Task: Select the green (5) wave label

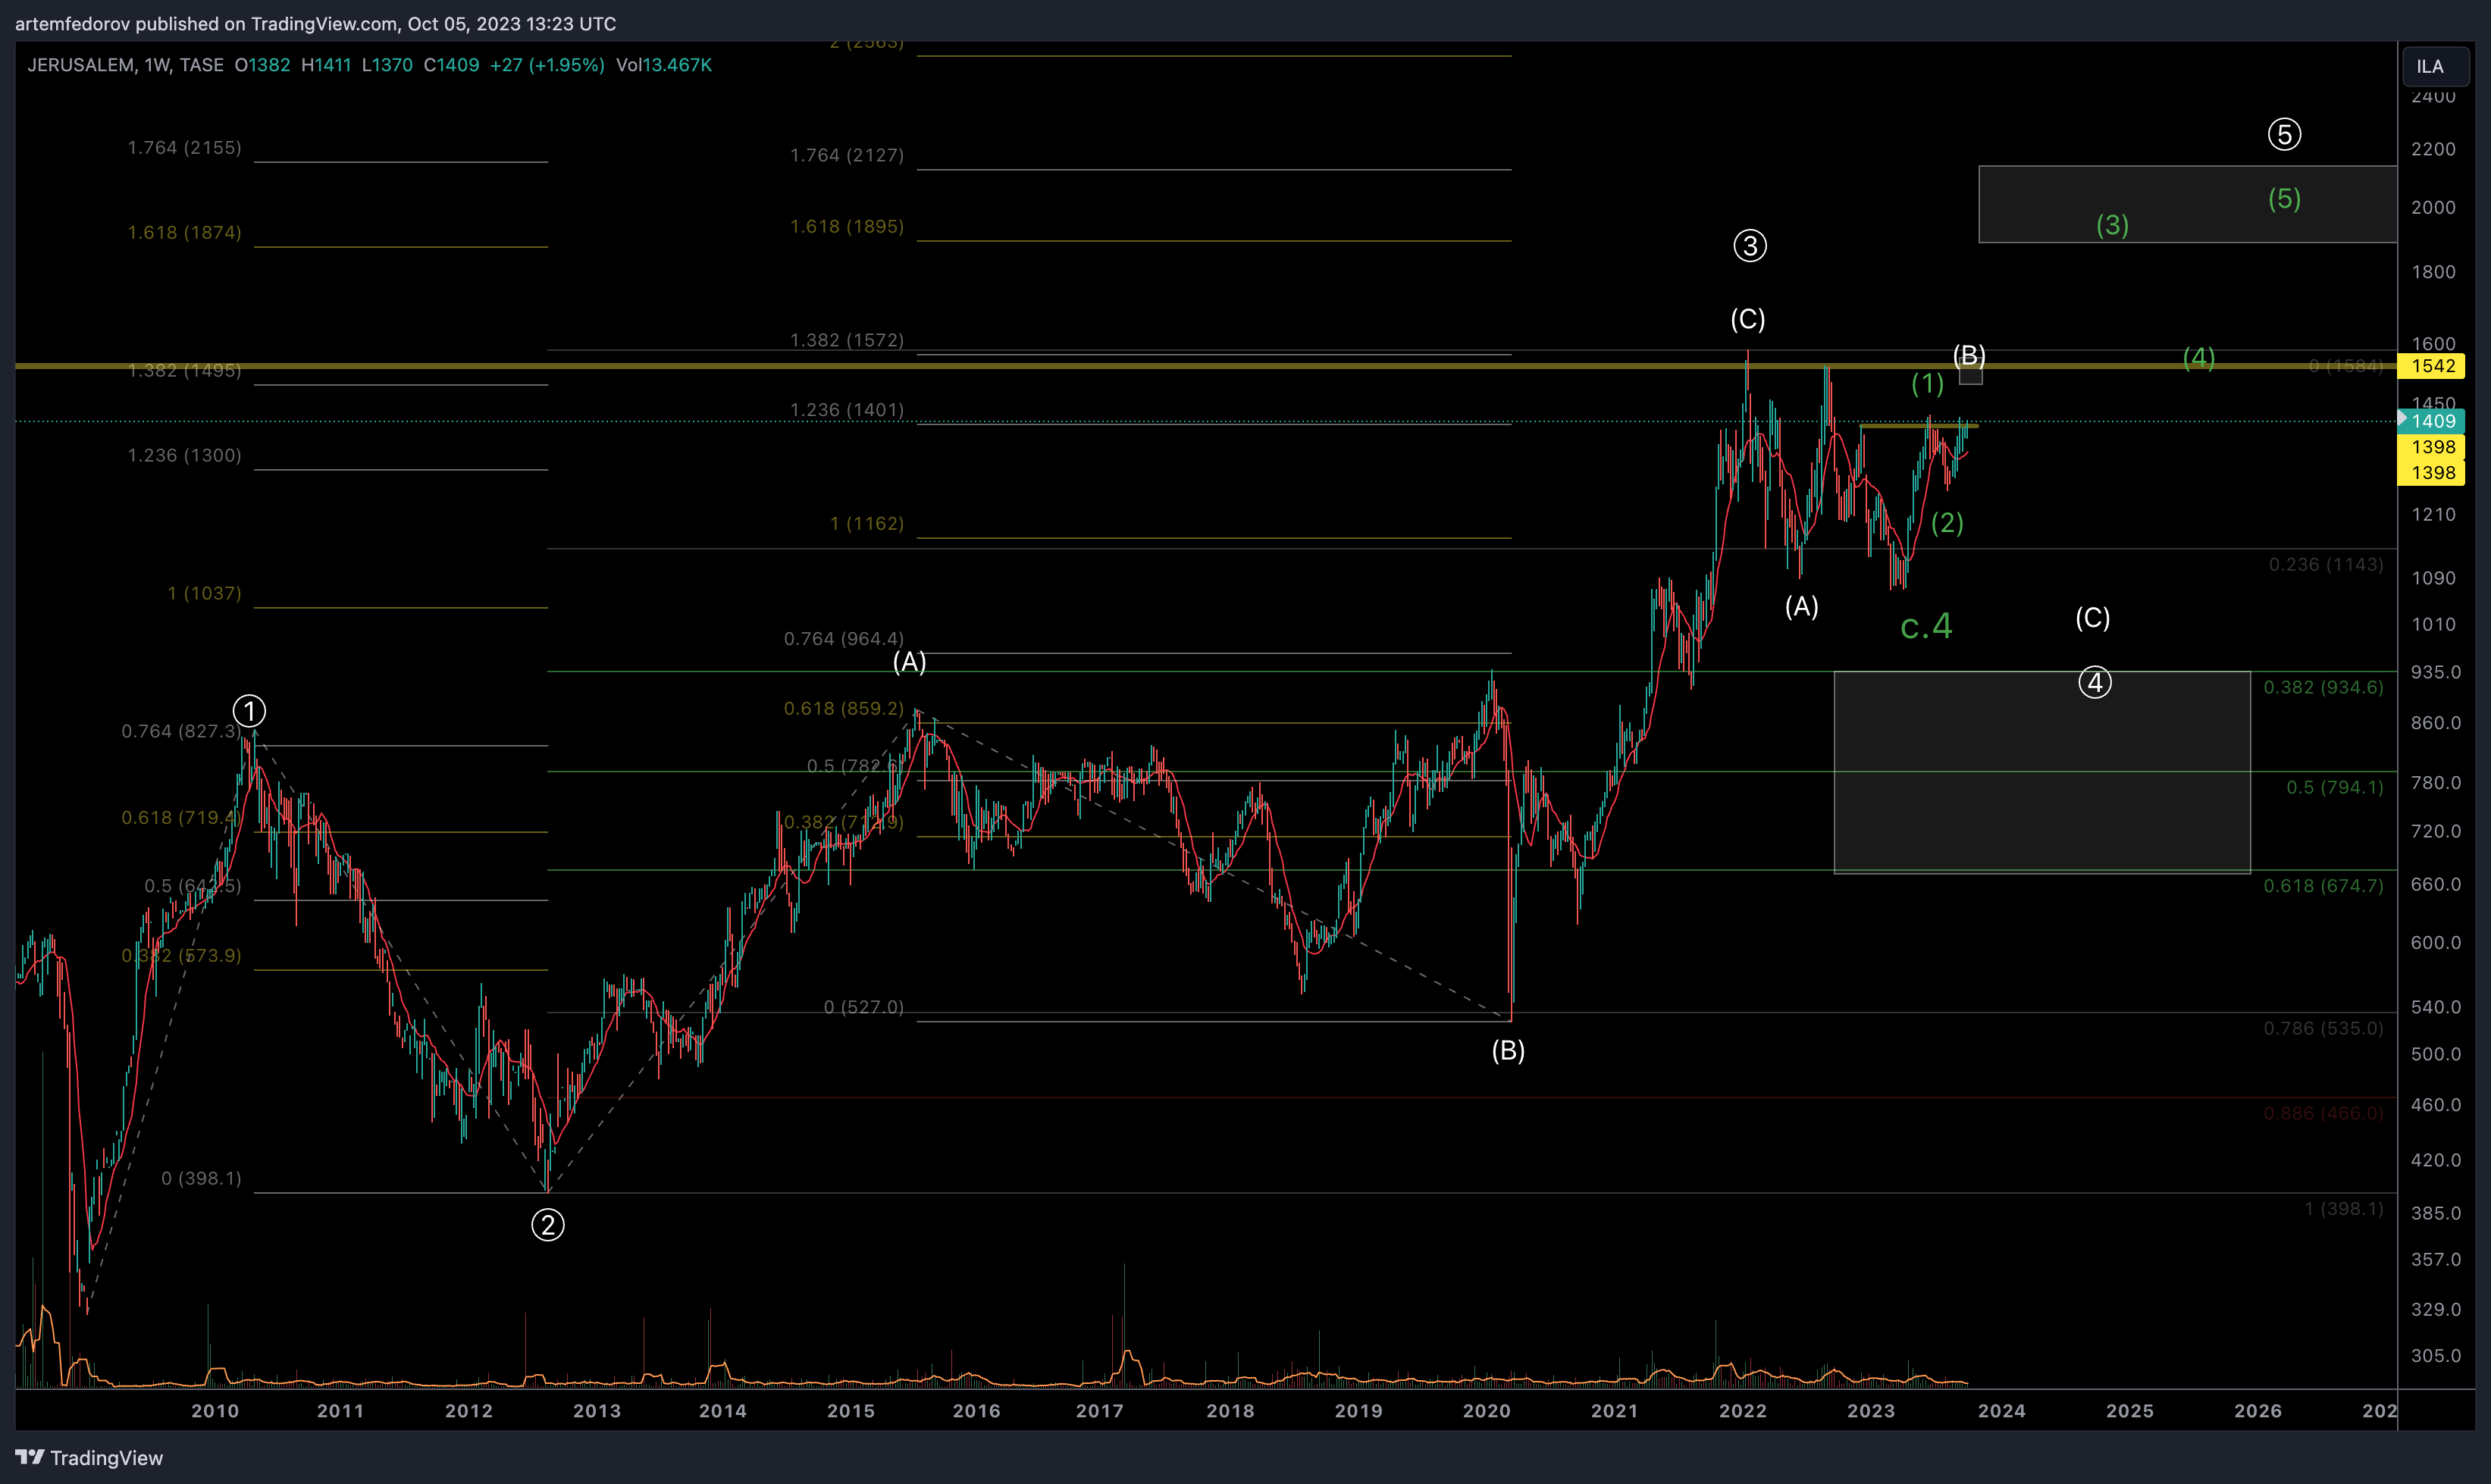Action: [2284, 198]
